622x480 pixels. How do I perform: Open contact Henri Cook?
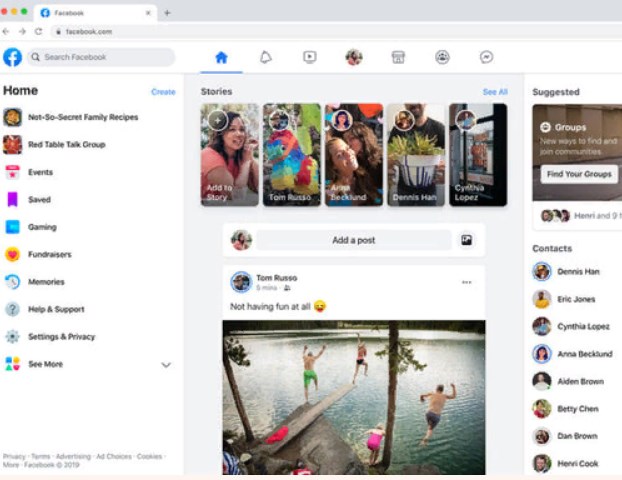click(565, 463)
